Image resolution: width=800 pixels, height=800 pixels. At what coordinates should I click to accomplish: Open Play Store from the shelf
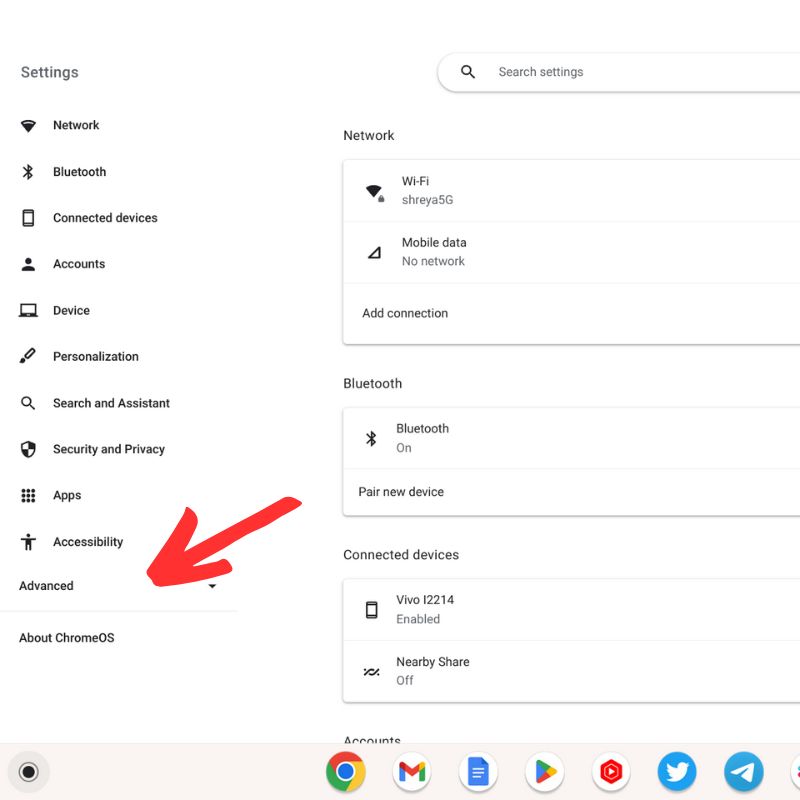(x=544, y=771)
